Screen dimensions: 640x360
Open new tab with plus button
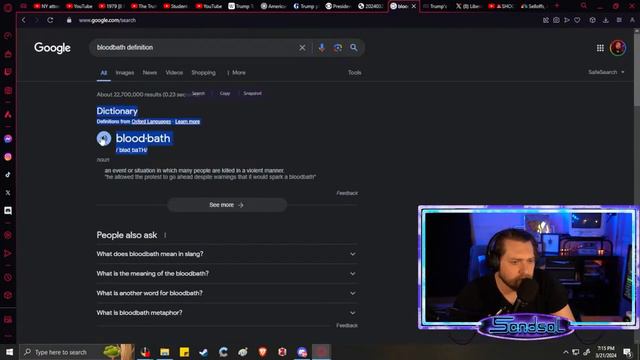click(x=557, y=6)
